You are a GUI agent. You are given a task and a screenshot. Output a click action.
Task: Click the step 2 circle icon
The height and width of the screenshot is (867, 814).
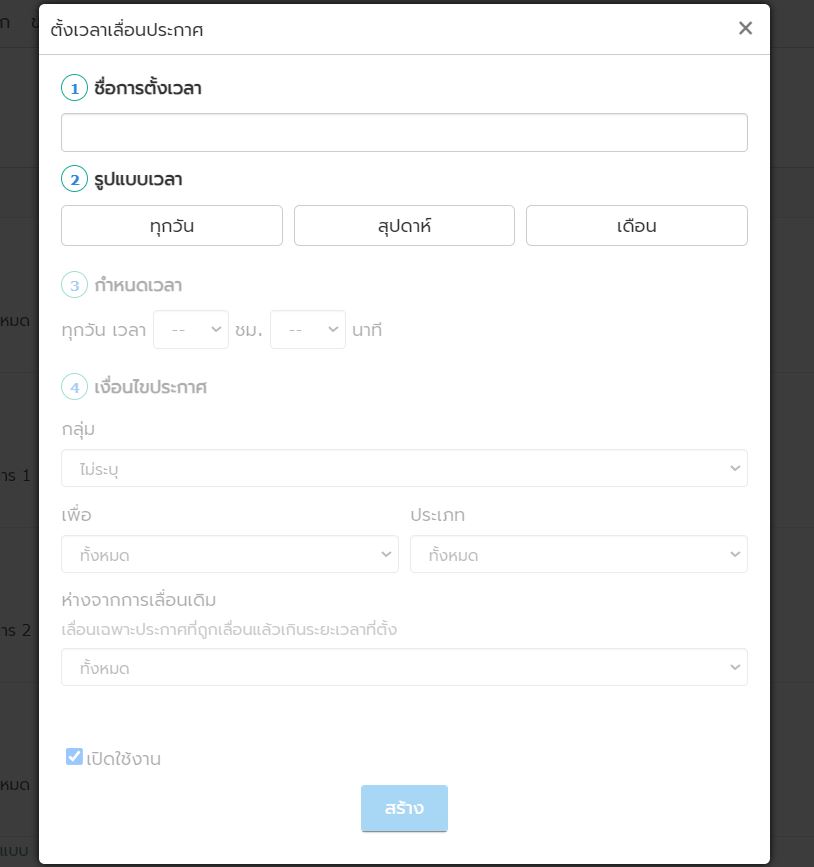click(x=74, y=180)
